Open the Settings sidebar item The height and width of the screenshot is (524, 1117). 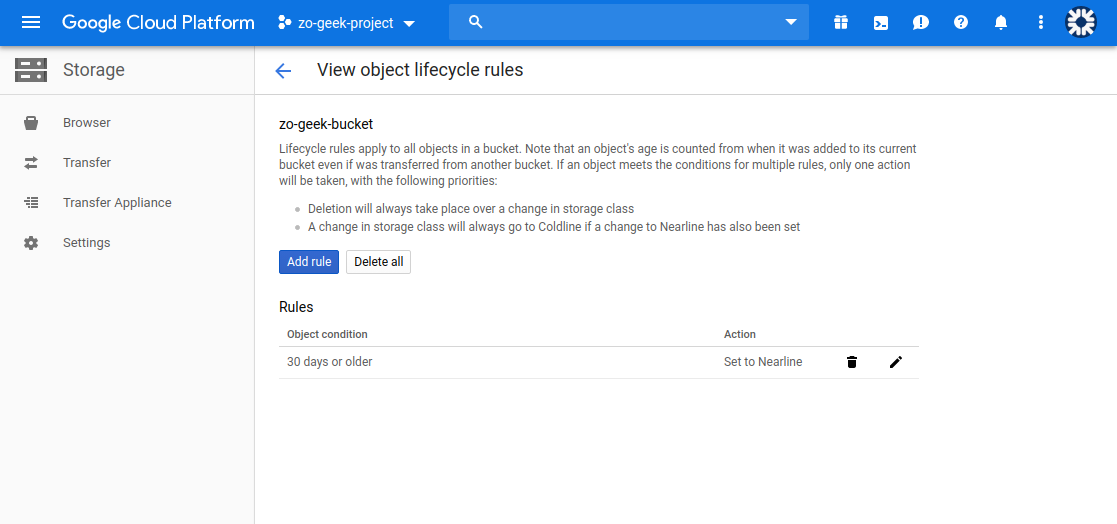[x=127, y=243]
